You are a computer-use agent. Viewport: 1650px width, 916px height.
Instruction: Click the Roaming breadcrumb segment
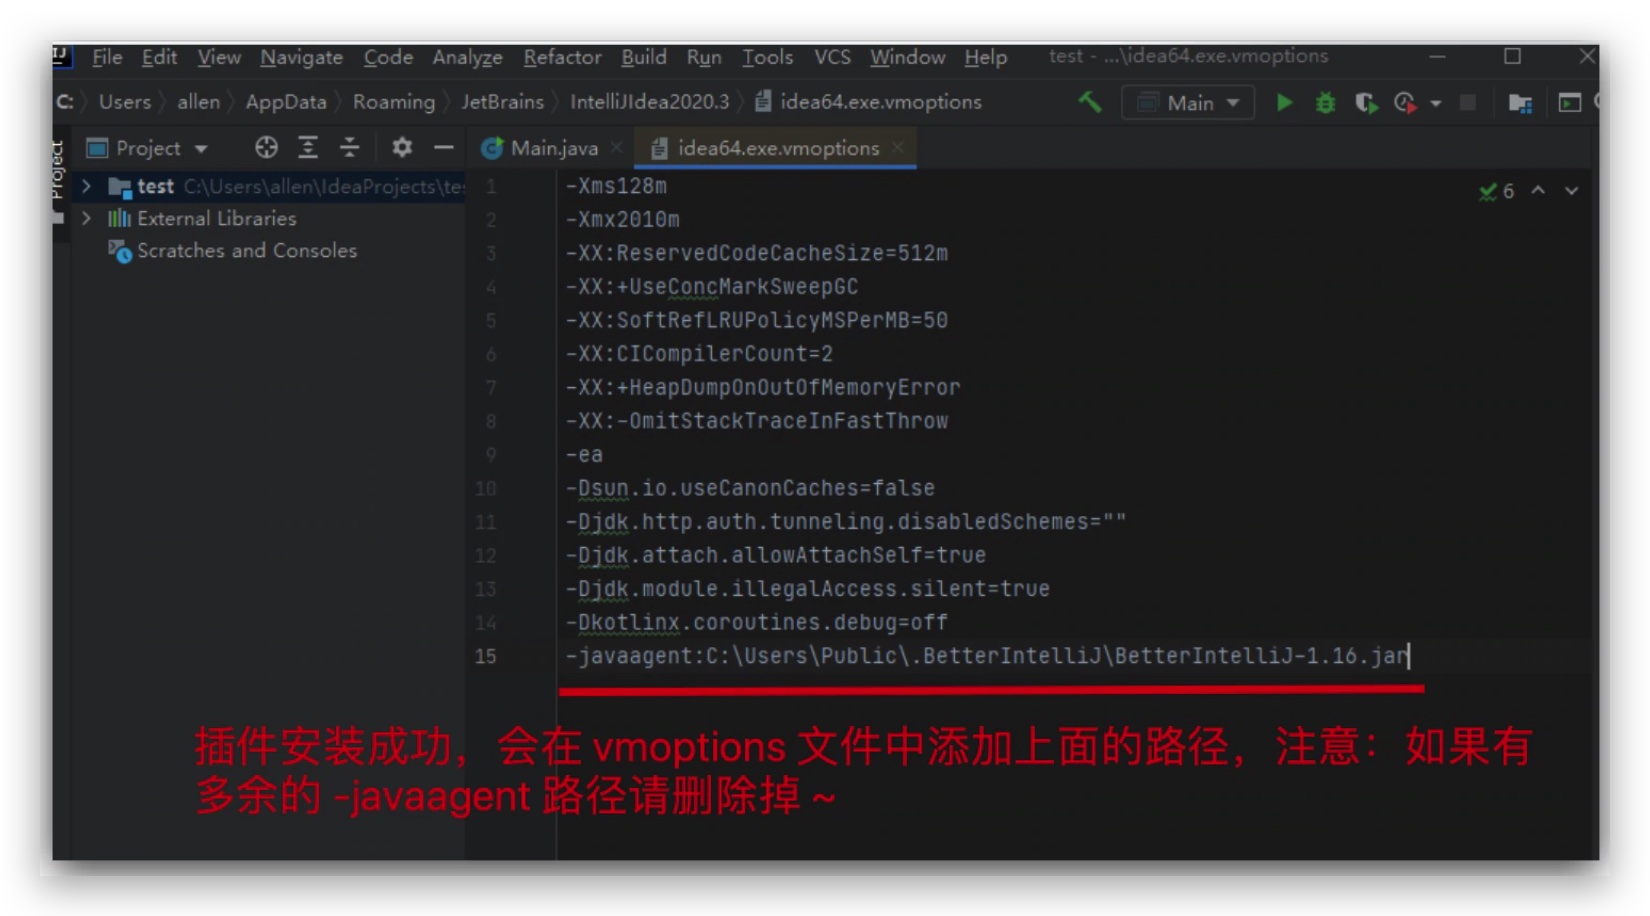[394, 102]
